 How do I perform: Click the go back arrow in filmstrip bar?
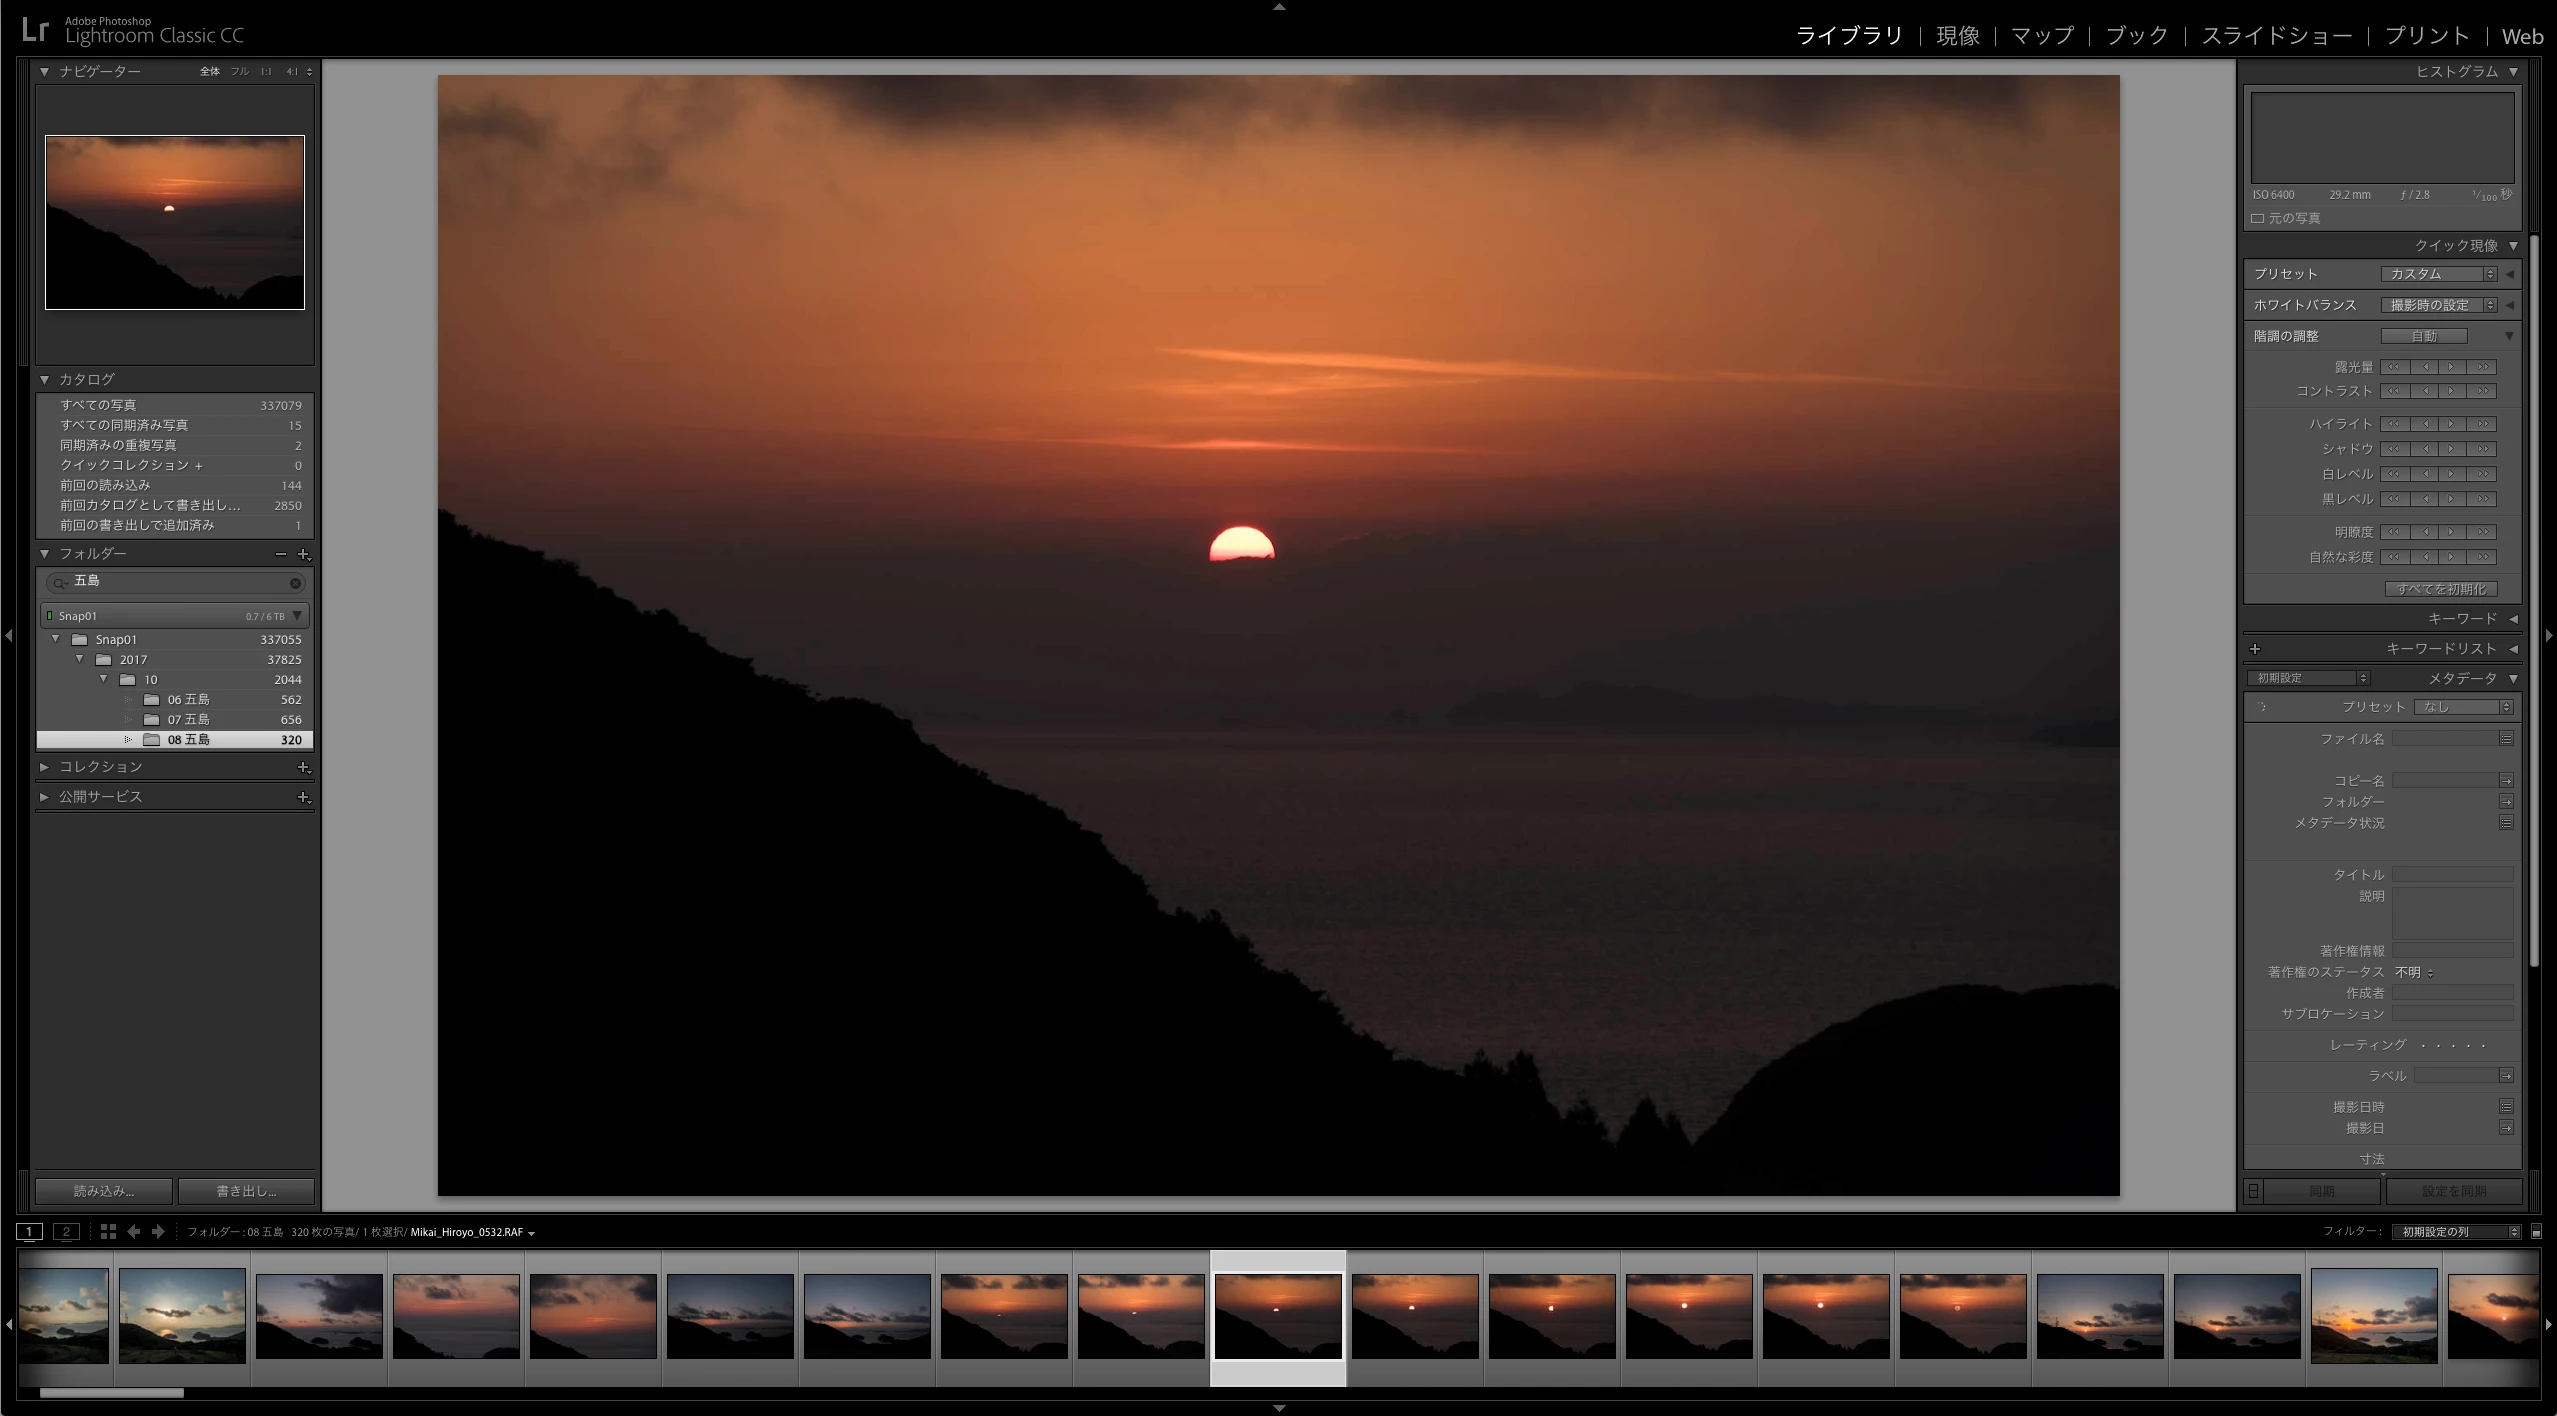tap(134, 1232)
